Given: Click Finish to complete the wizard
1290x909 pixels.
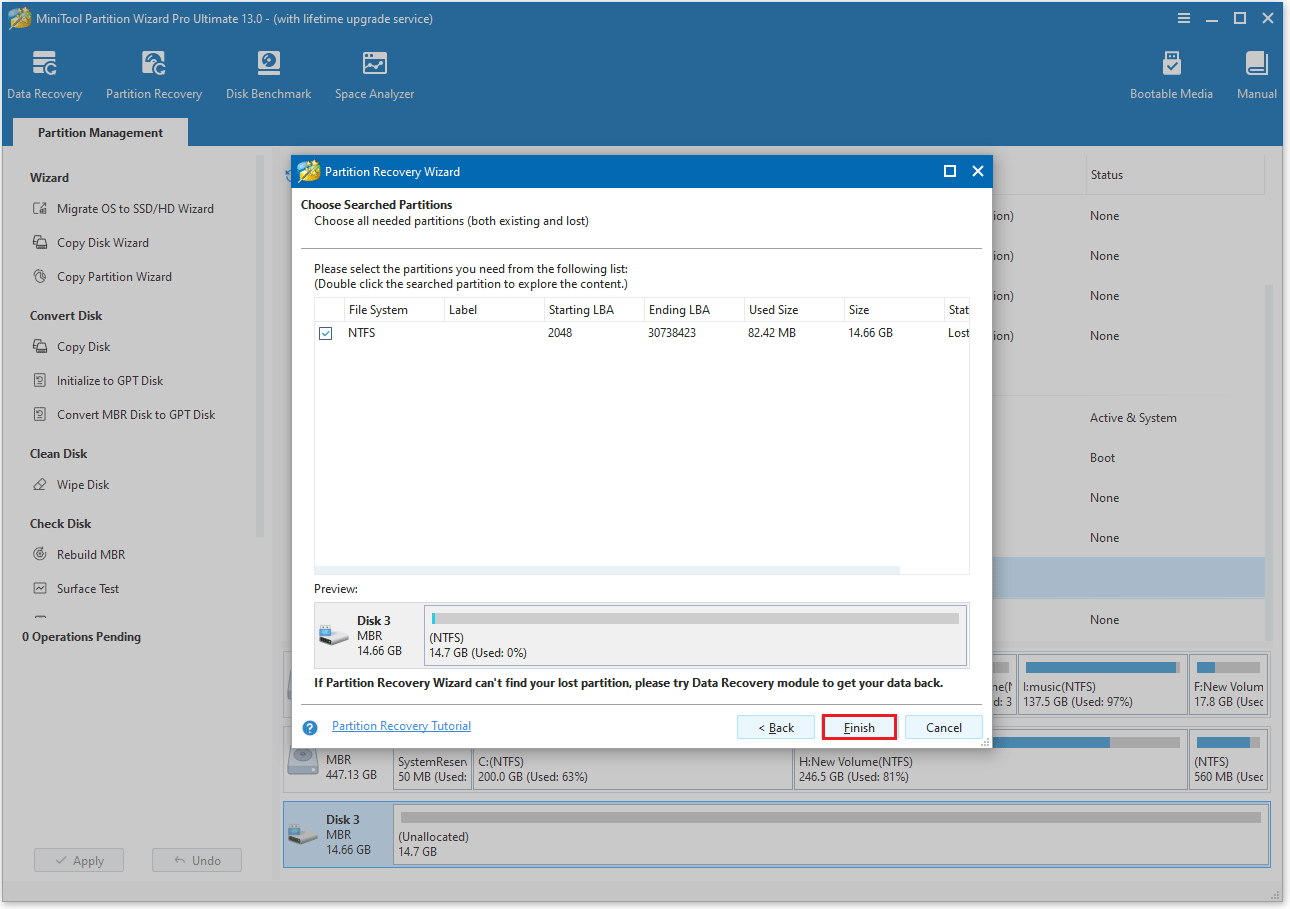Looking at the screenshot, I should (x=859, y=728).
